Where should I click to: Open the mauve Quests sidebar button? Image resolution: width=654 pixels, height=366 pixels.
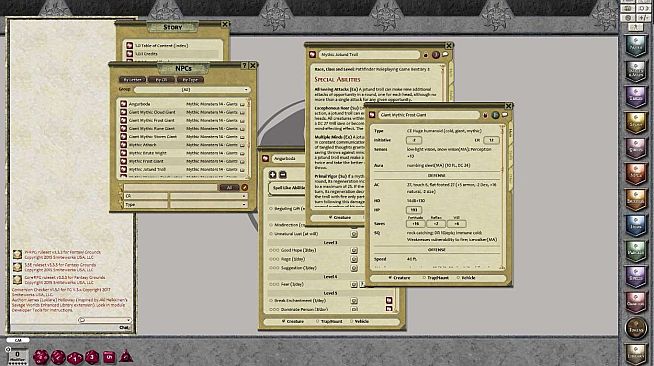coord(636,148)
